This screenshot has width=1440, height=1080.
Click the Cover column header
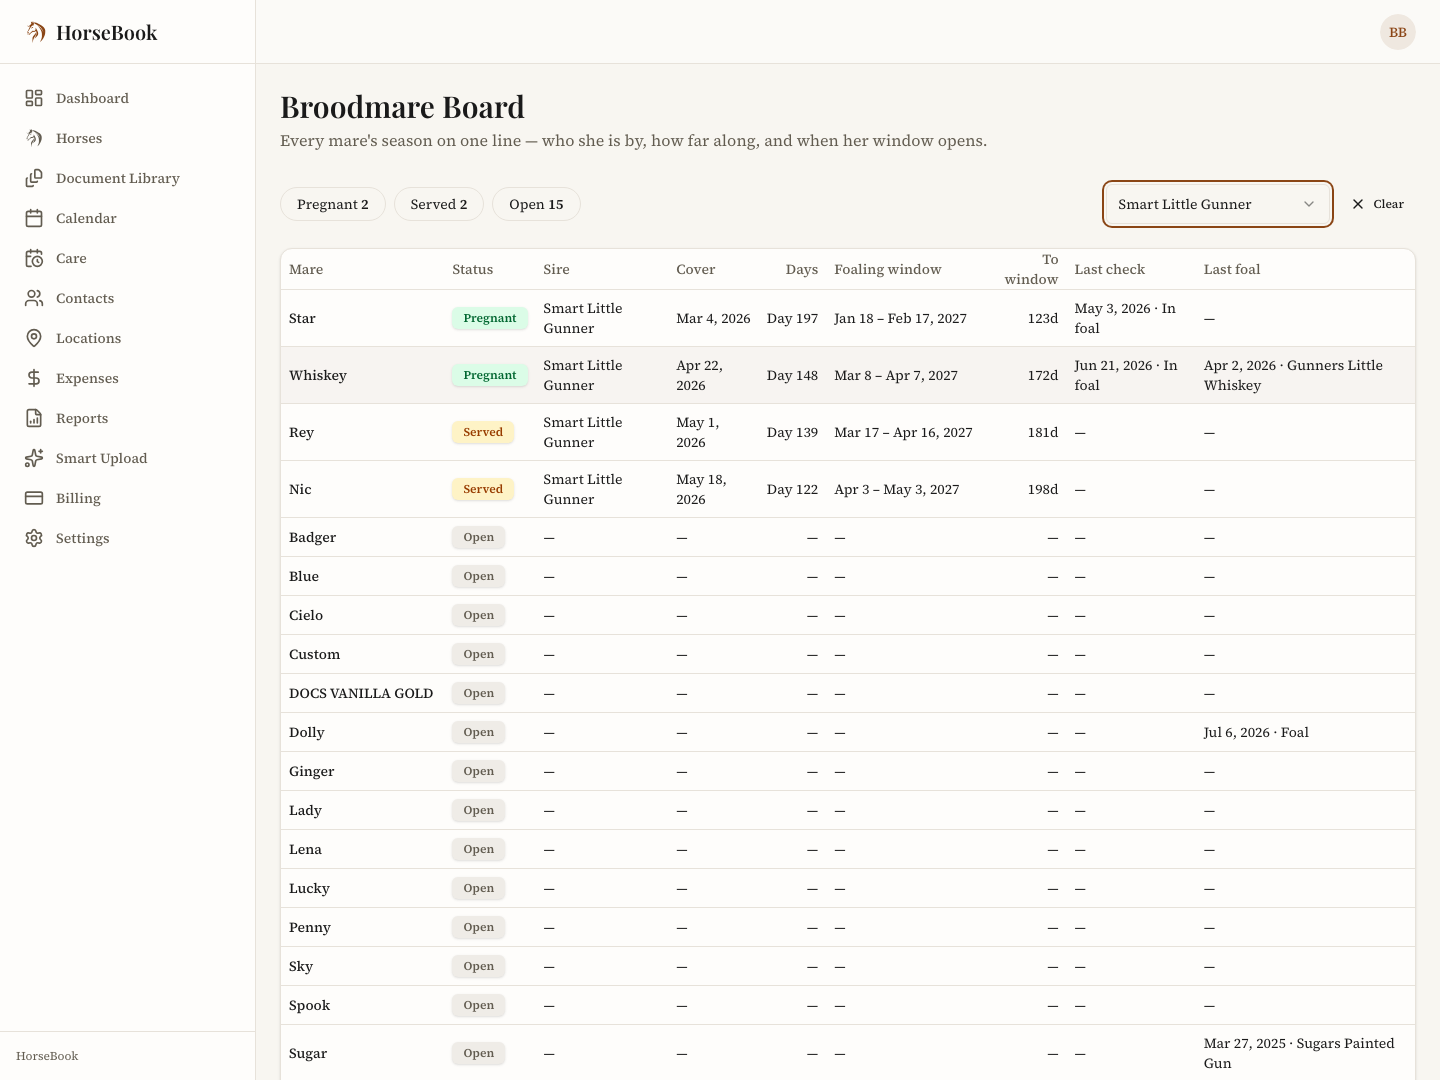[696, 269]
